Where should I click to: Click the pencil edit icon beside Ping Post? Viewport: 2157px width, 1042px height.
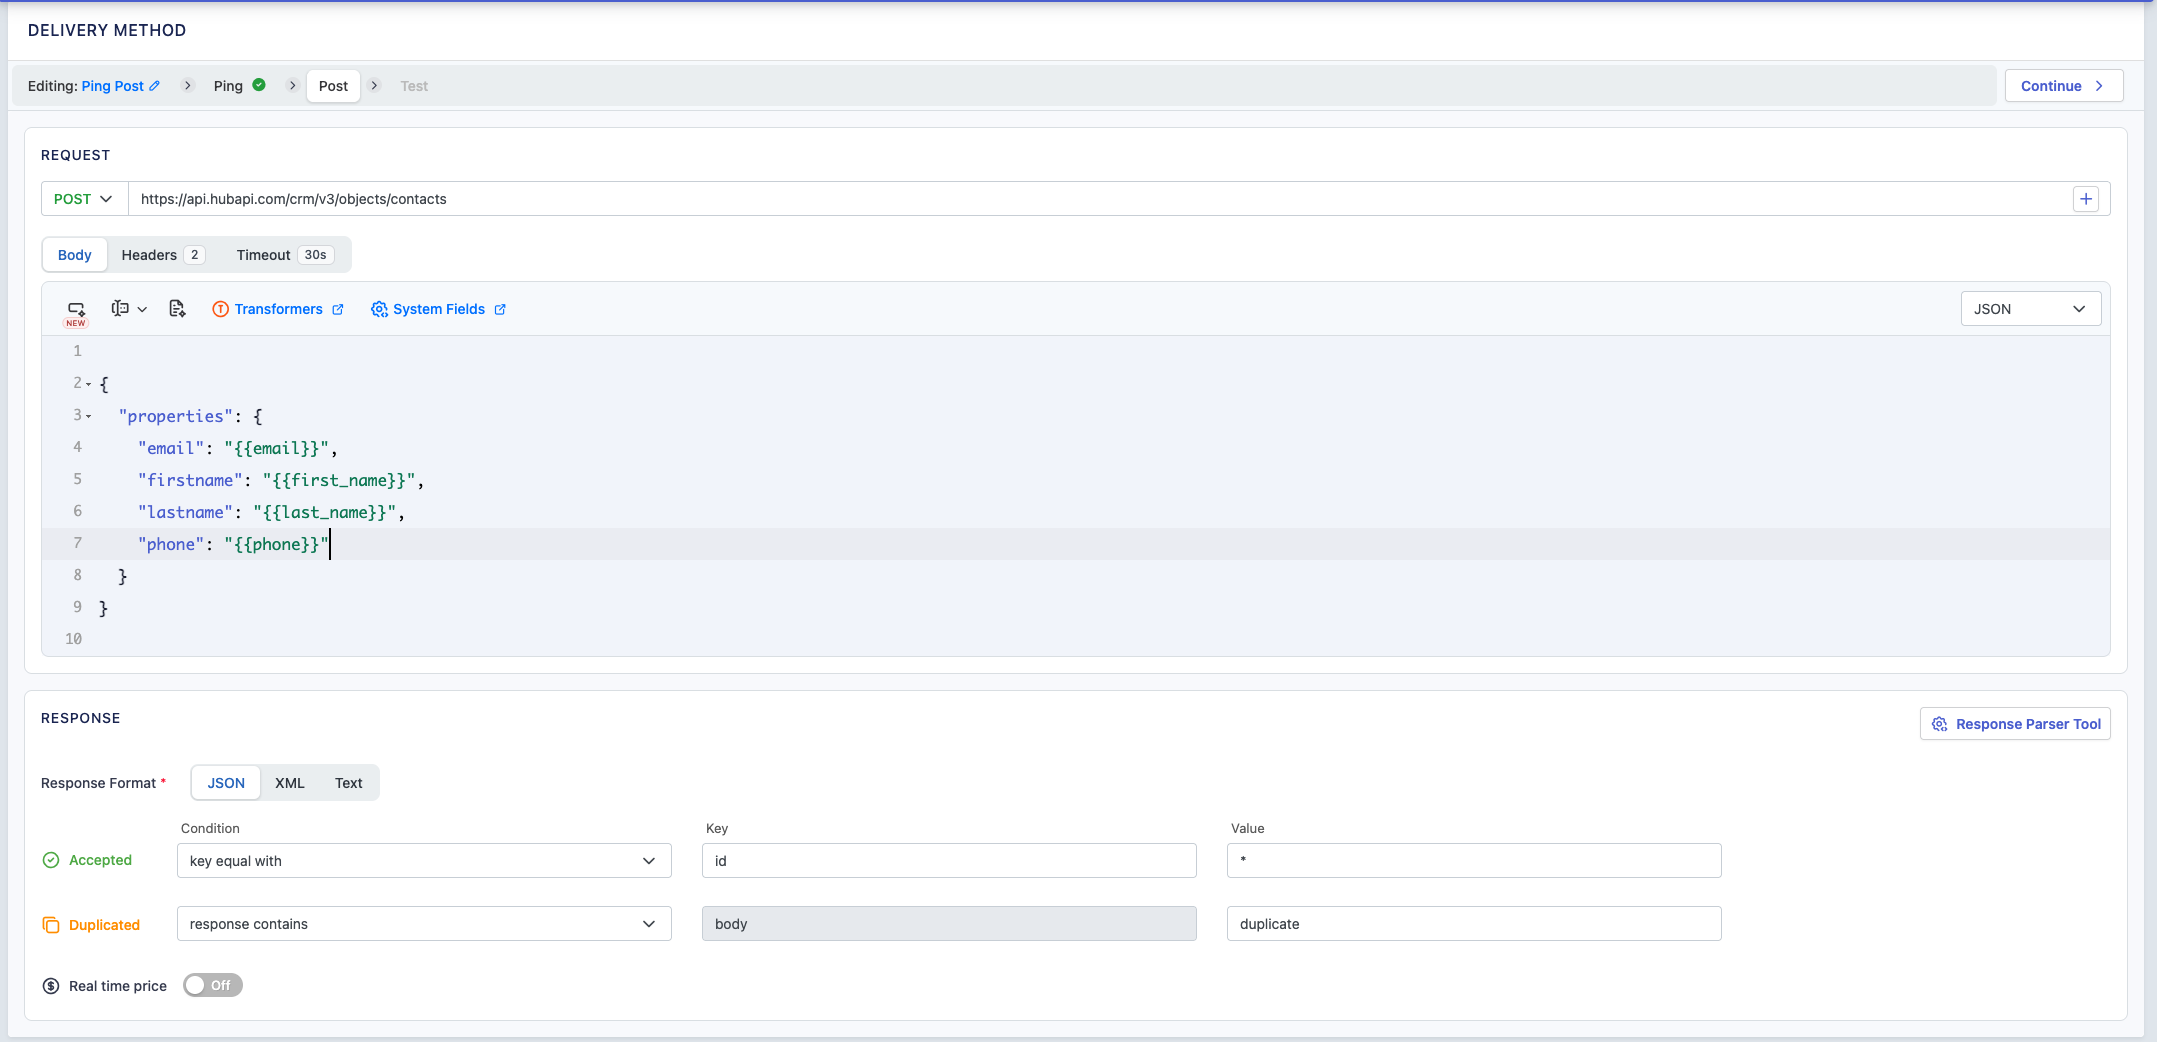(x=154, y=86)
